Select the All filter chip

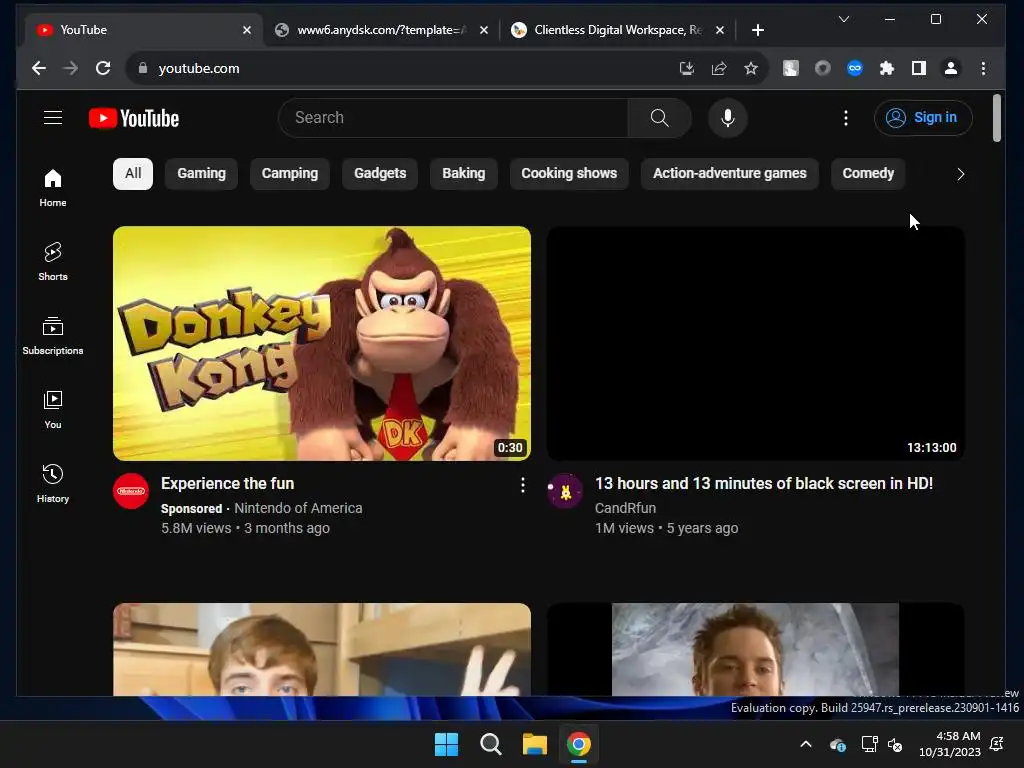click(133, 174)
